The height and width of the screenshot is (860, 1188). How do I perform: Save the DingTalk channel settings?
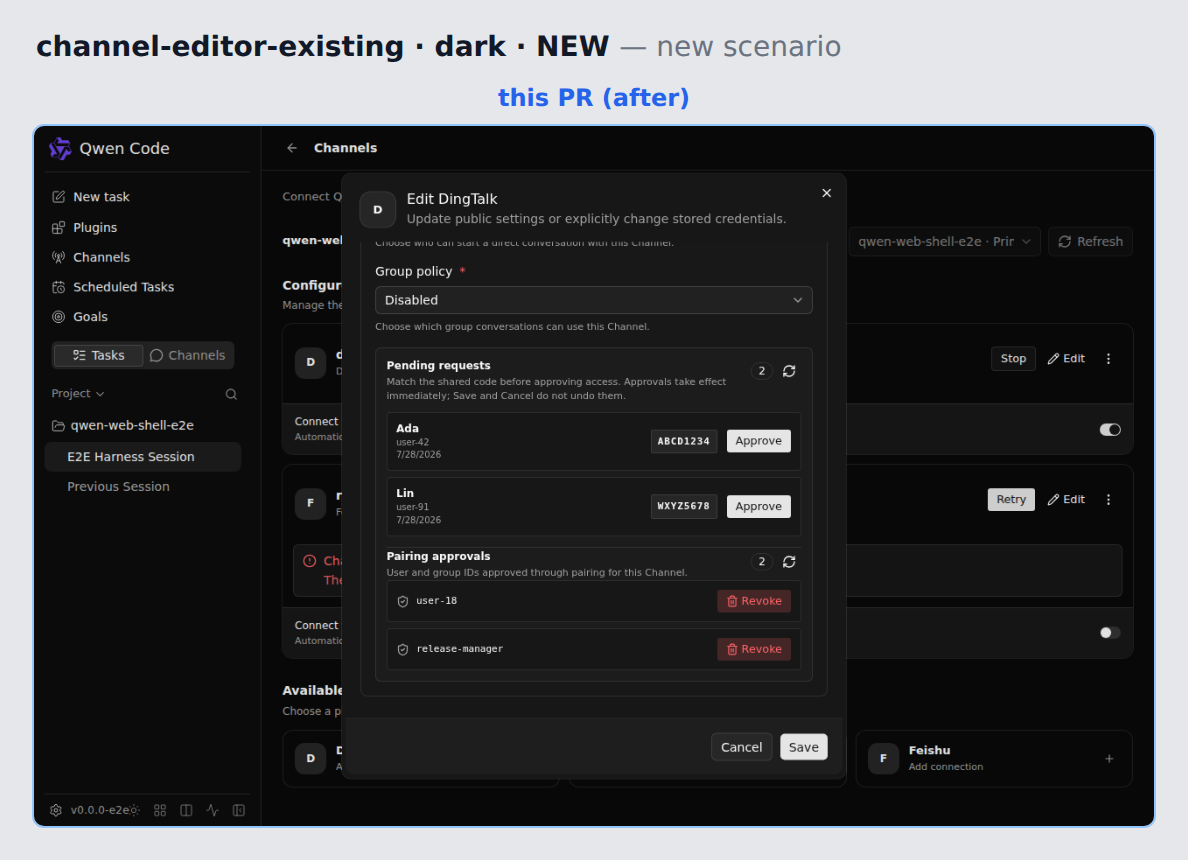pyautogui.click(x=803, y=747)
